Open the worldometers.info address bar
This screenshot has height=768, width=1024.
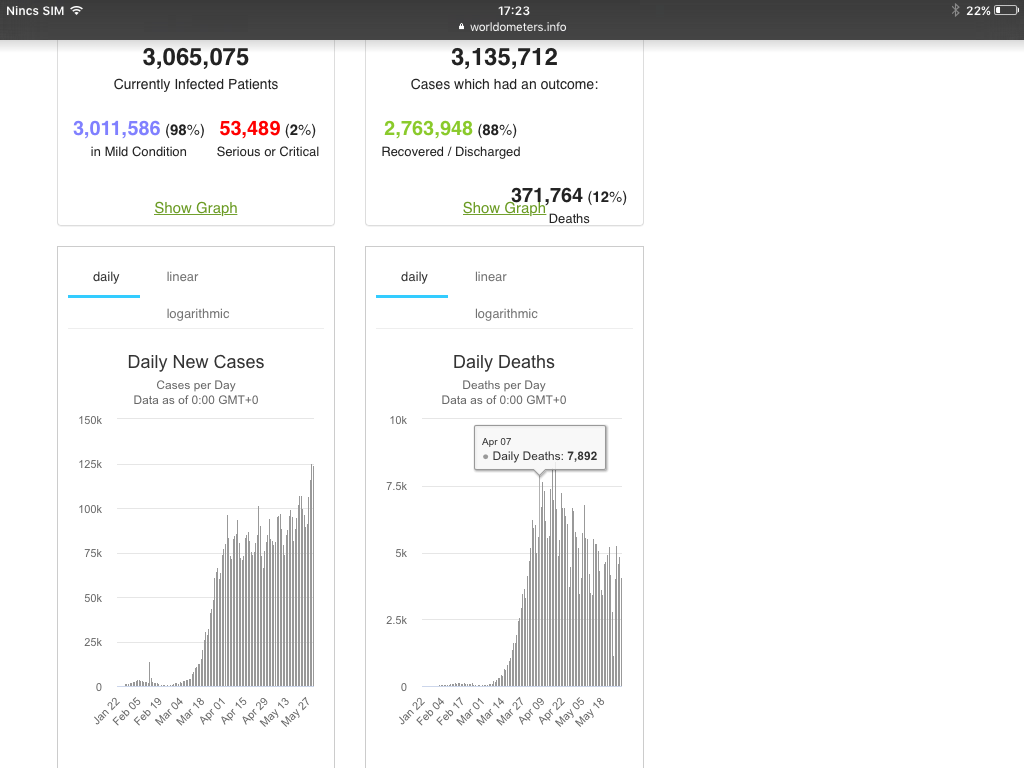pos(512,27)
